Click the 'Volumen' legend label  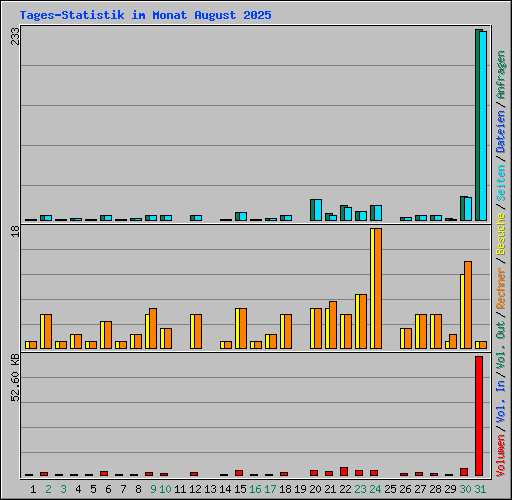[x=501, y=455]
